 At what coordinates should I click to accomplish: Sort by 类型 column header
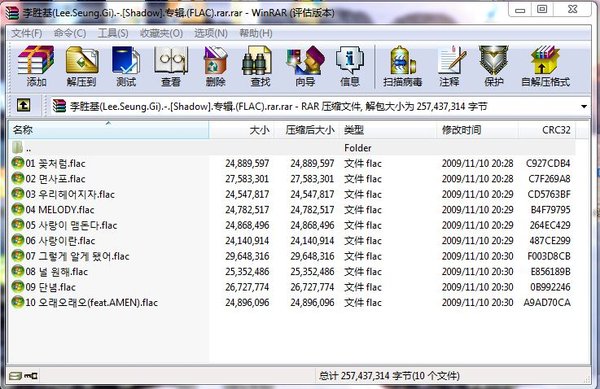pyautogui.click(x=388, y=130)
